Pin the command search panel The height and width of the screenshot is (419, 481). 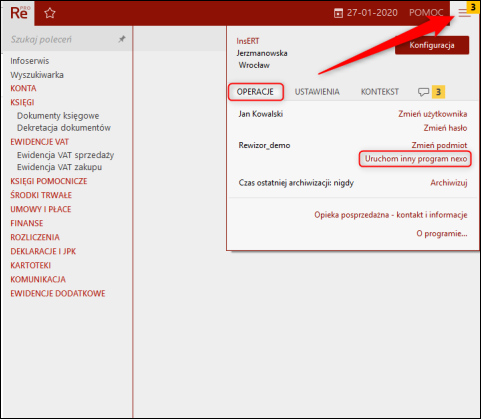point(122,39)
